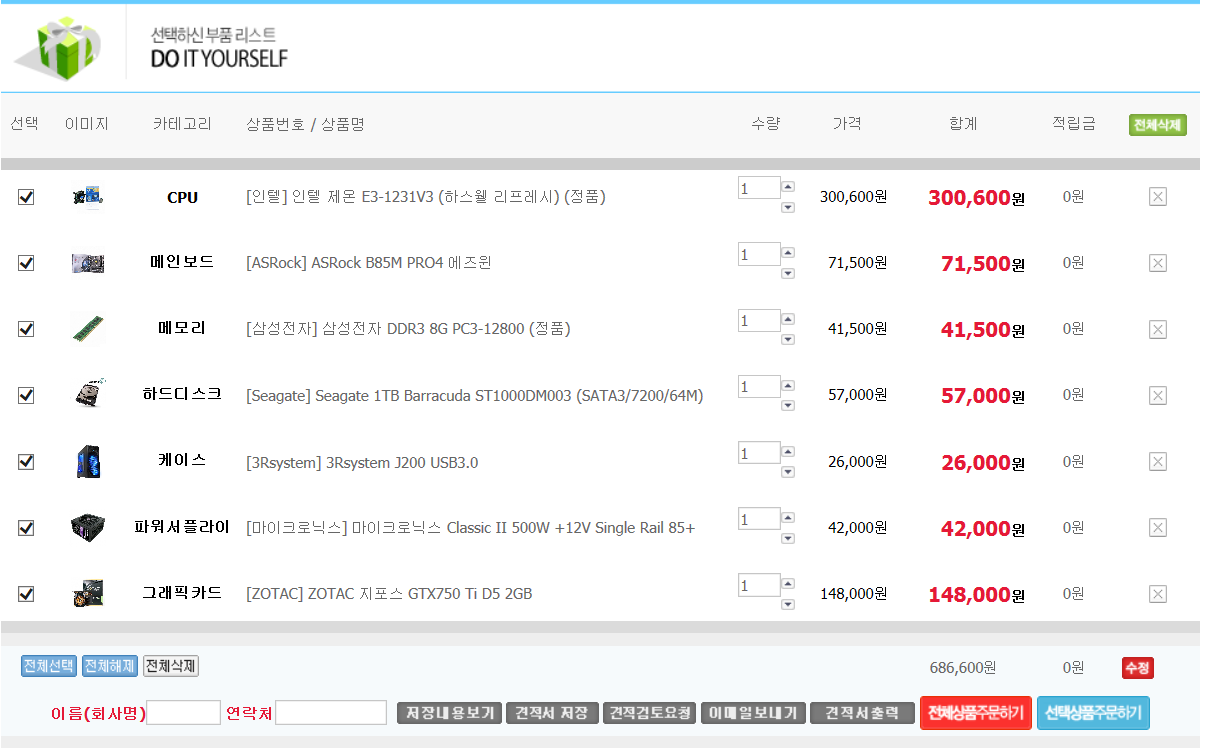Increase 파워서플라이 quantity with up arrow

(788, 516)
